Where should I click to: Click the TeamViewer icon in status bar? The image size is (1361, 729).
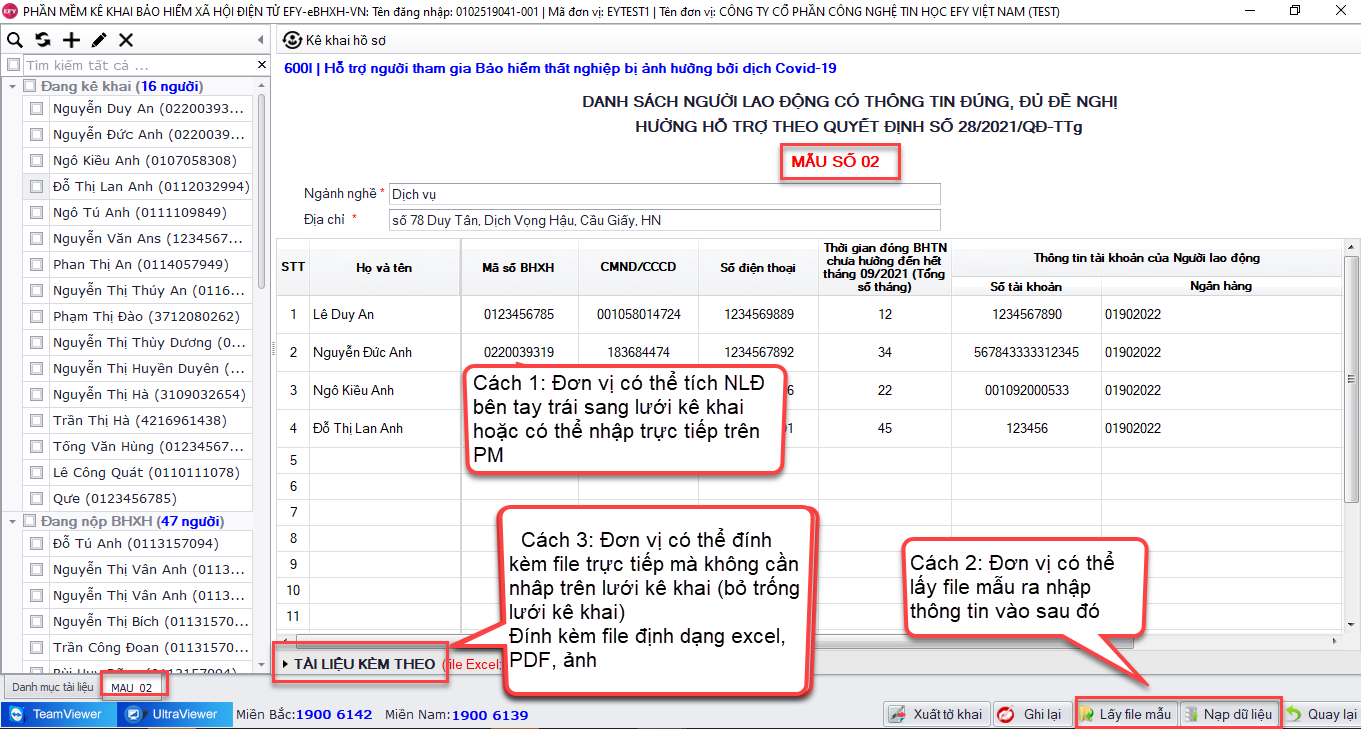click(16, 714)
